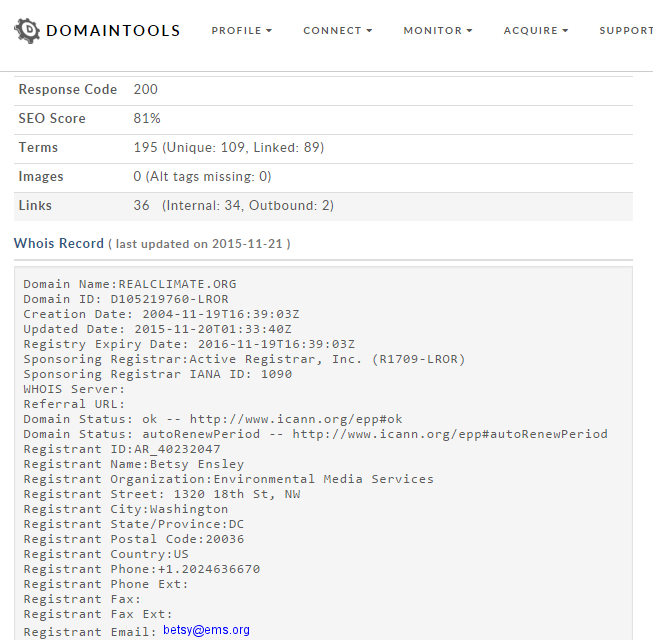Click the Images label

(x=41, y=177)
